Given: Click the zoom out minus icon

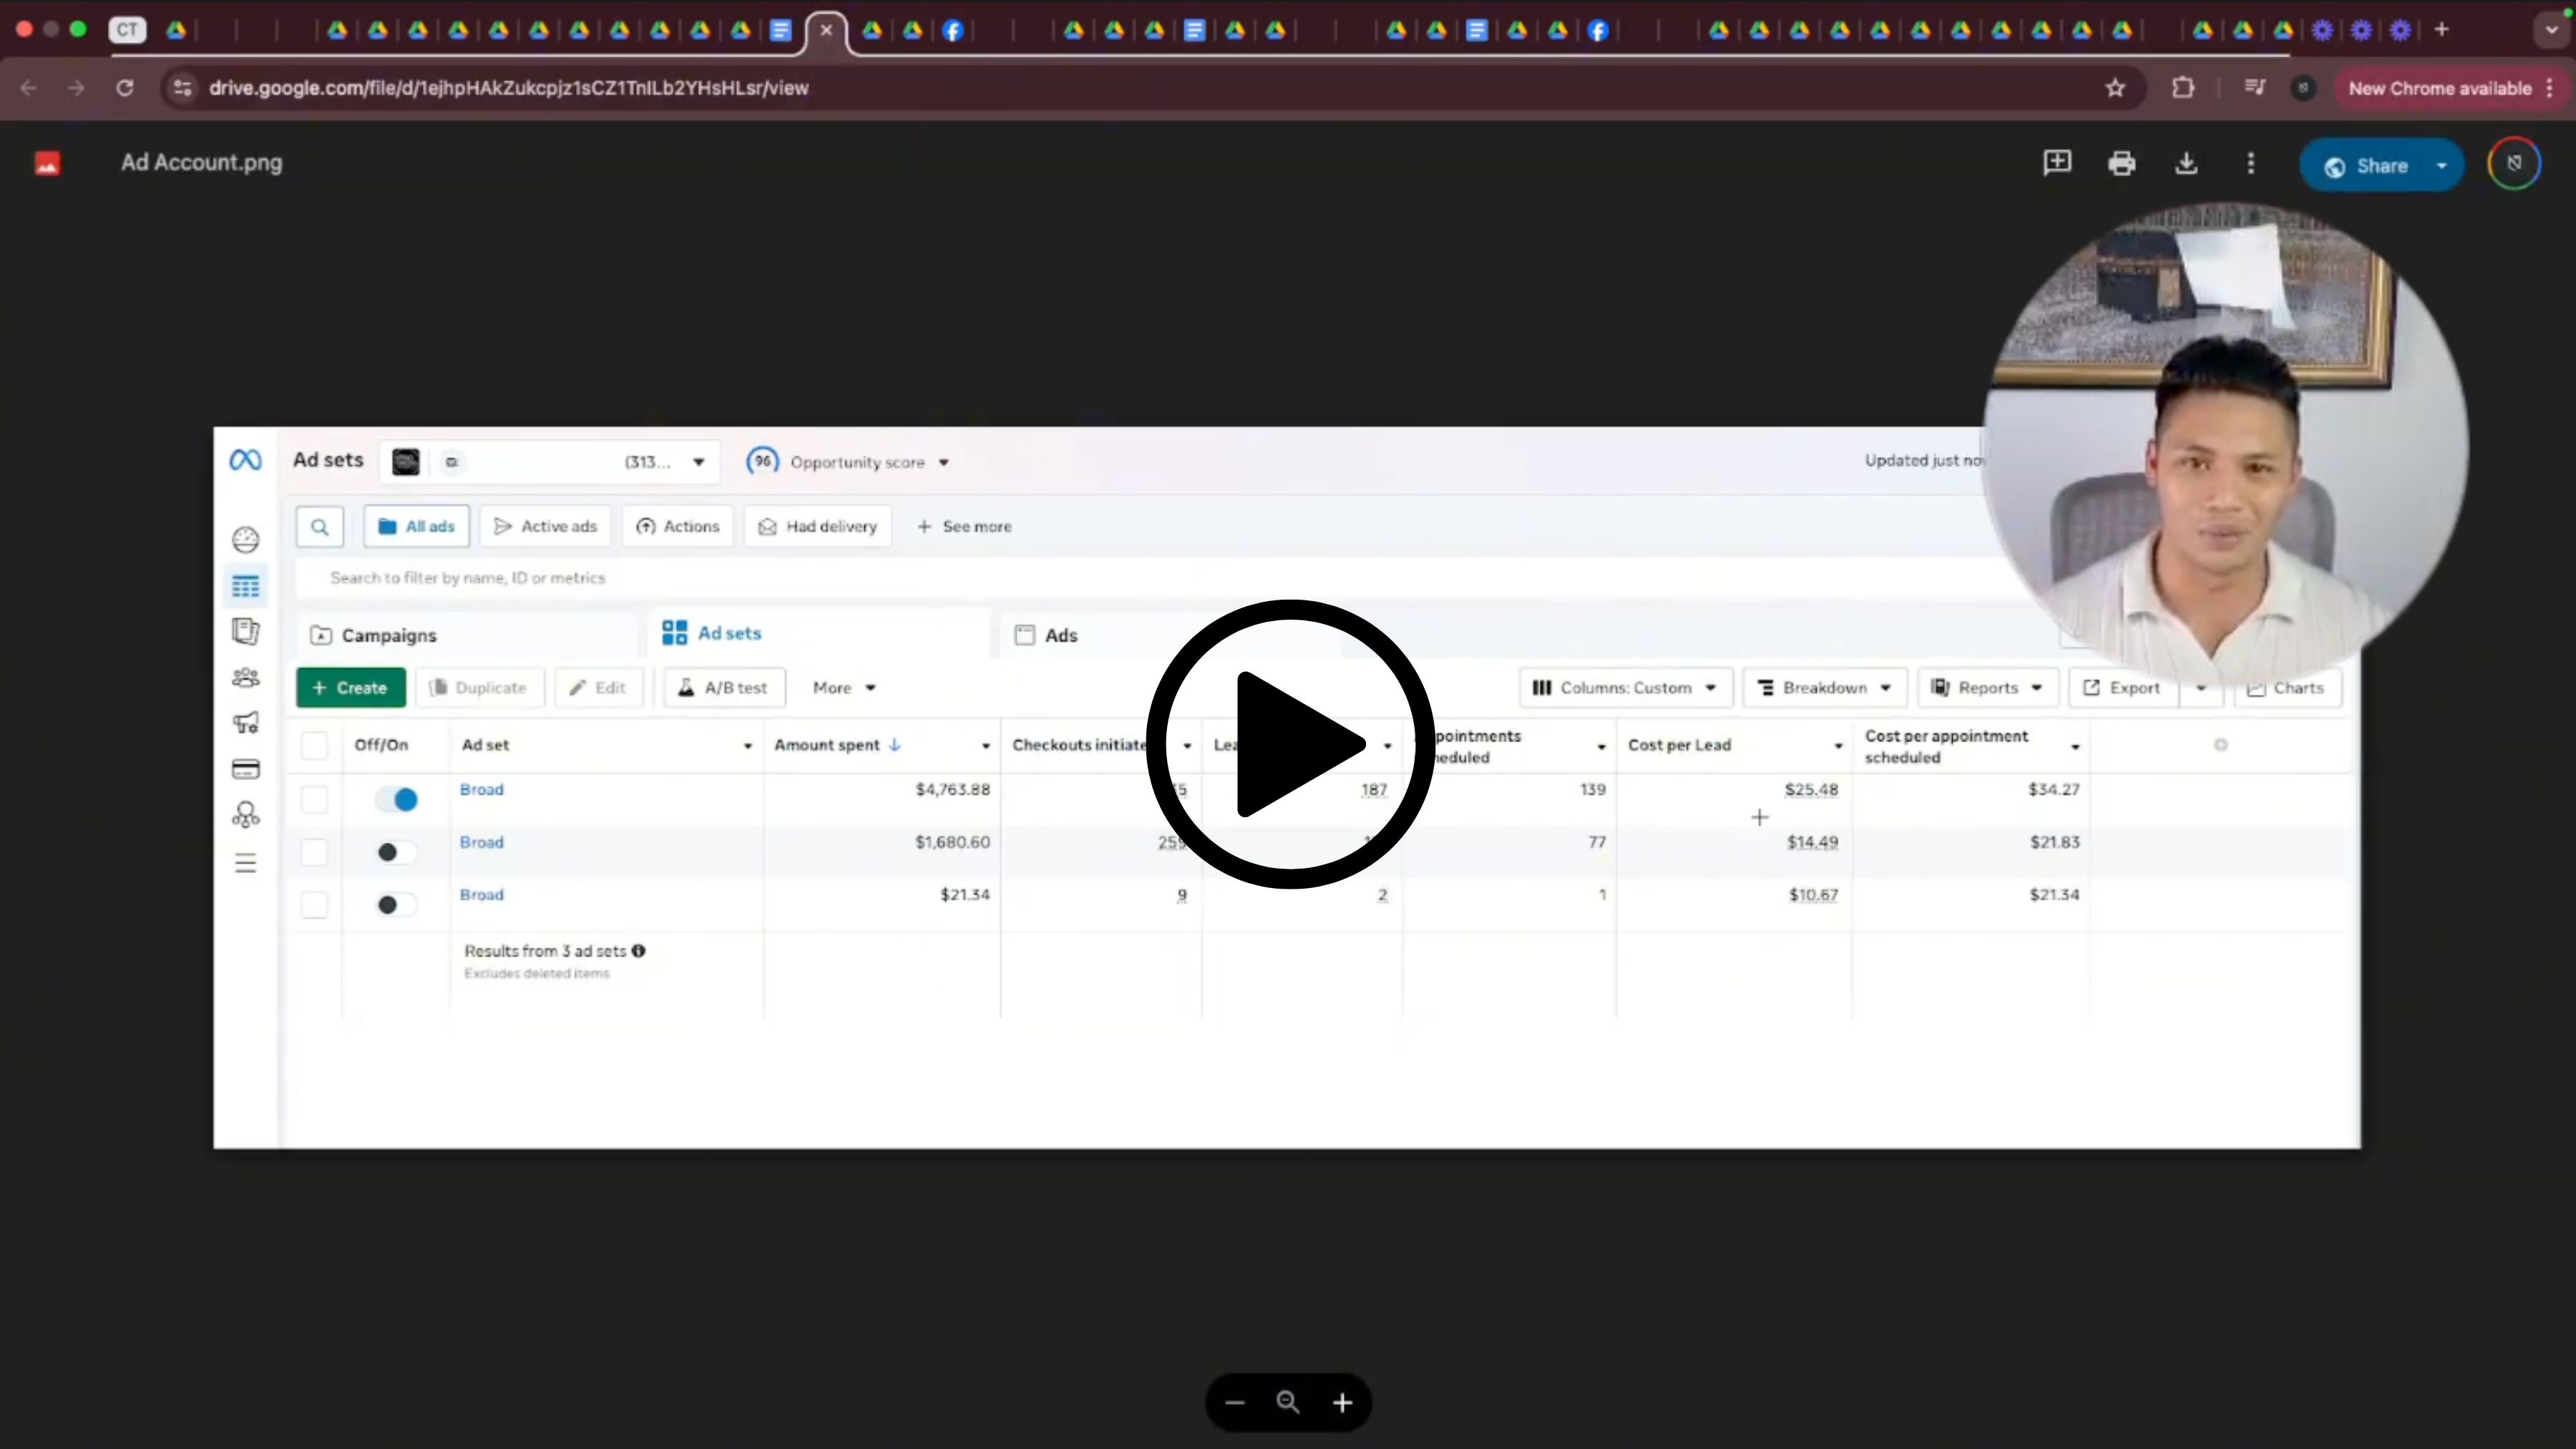Looking at the screenshot, I should pos(1234,1403).
